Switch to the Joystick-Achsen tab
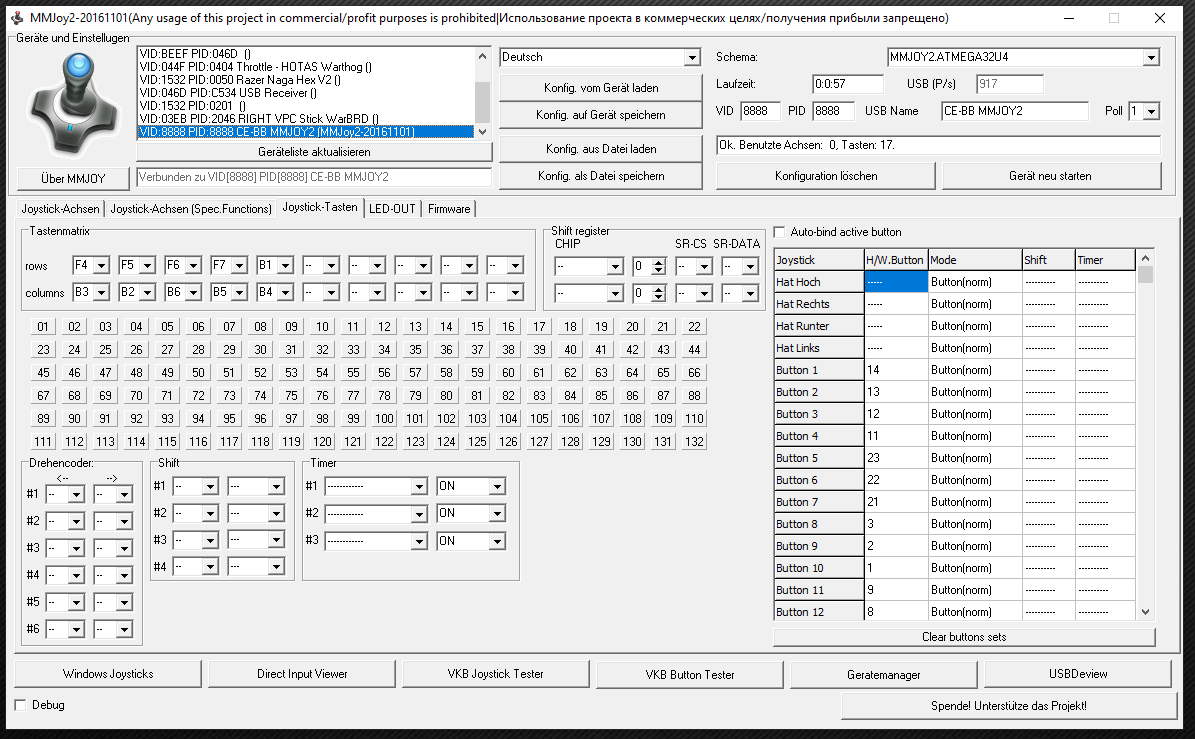The width and height of the screenshot is (1195, 739). (x=61, y=209)
